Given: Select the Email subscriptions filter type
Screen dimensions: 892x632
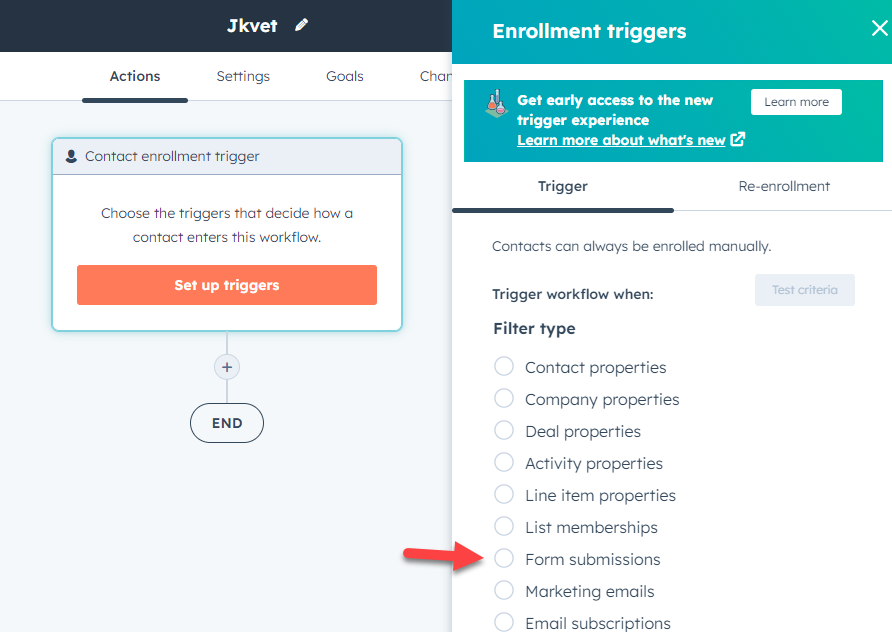Looking at the screenshot, I should click(x=503, y=622).
